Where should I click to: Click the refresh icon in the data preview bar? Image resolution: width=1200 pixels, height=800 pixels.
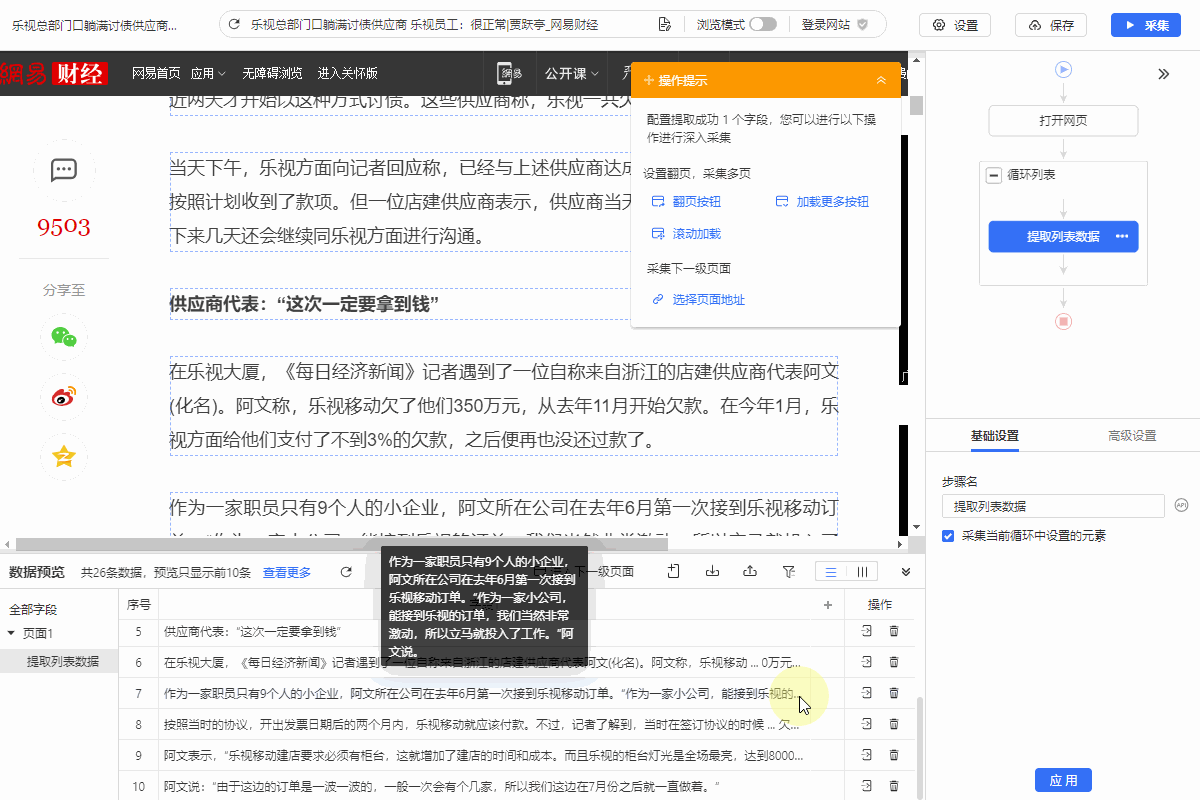click(x=346, y=572)
